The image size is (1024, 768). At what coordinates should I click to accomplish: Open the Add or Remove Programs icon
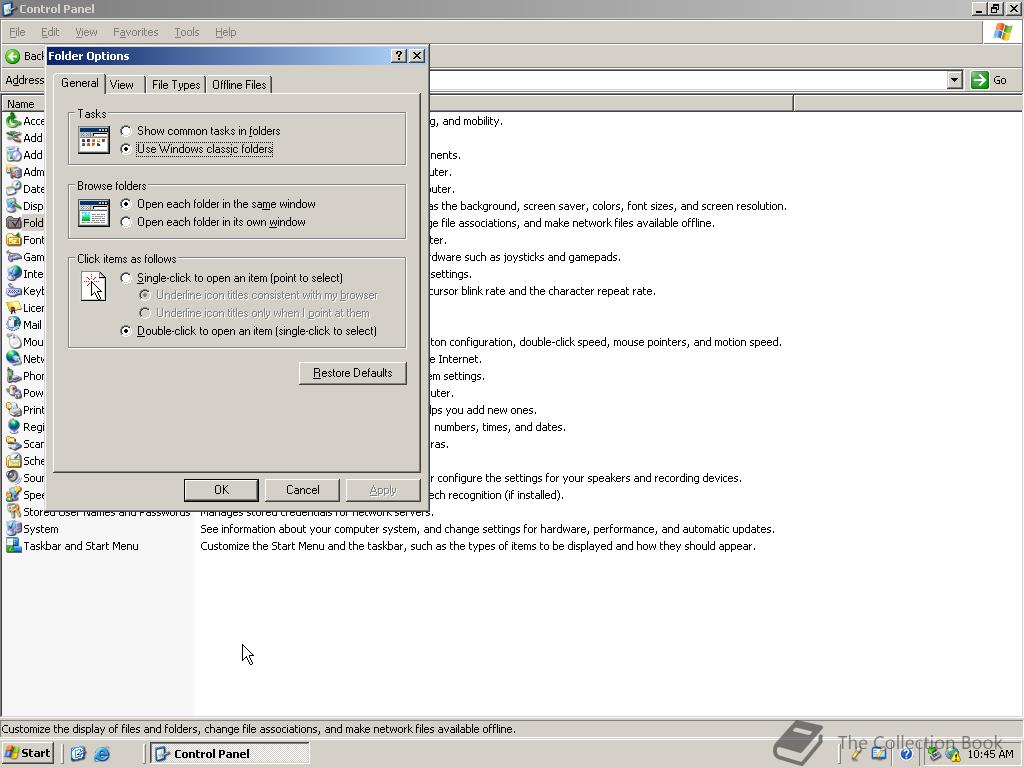pos(14,155)
